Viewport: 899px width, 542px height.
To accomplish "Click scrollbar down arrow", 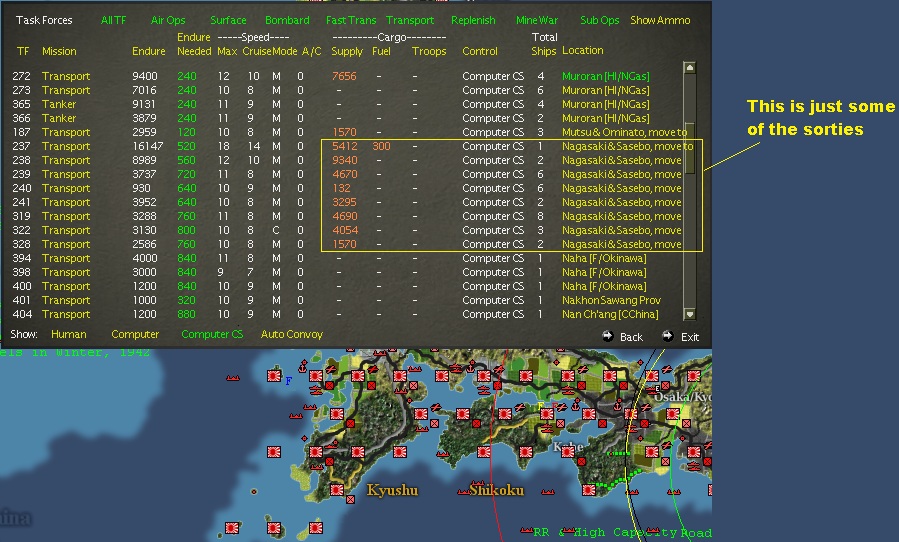I will point(690,314).
